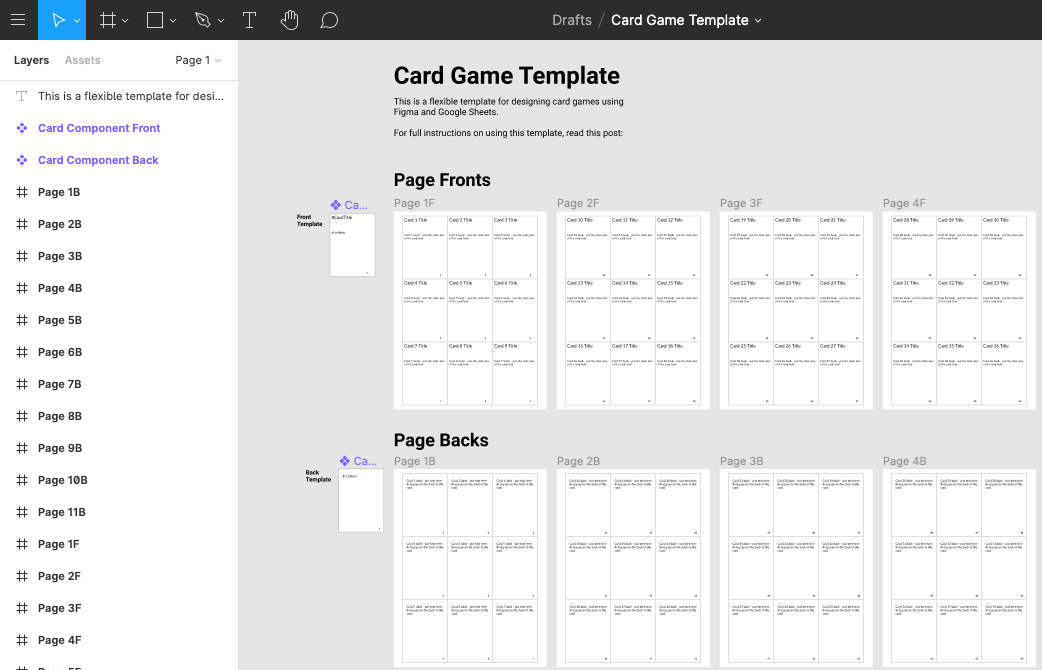Open the Card Game Template file menu
Screen dimensions: 1042x670
click(686, 20)
